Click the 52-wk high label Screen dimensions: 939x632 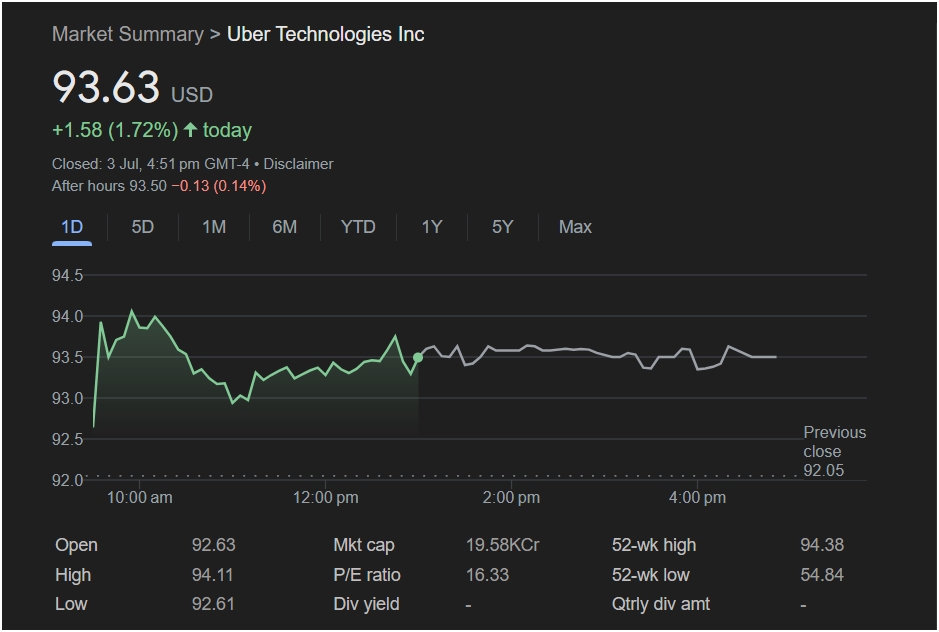[x=654, y=545]
